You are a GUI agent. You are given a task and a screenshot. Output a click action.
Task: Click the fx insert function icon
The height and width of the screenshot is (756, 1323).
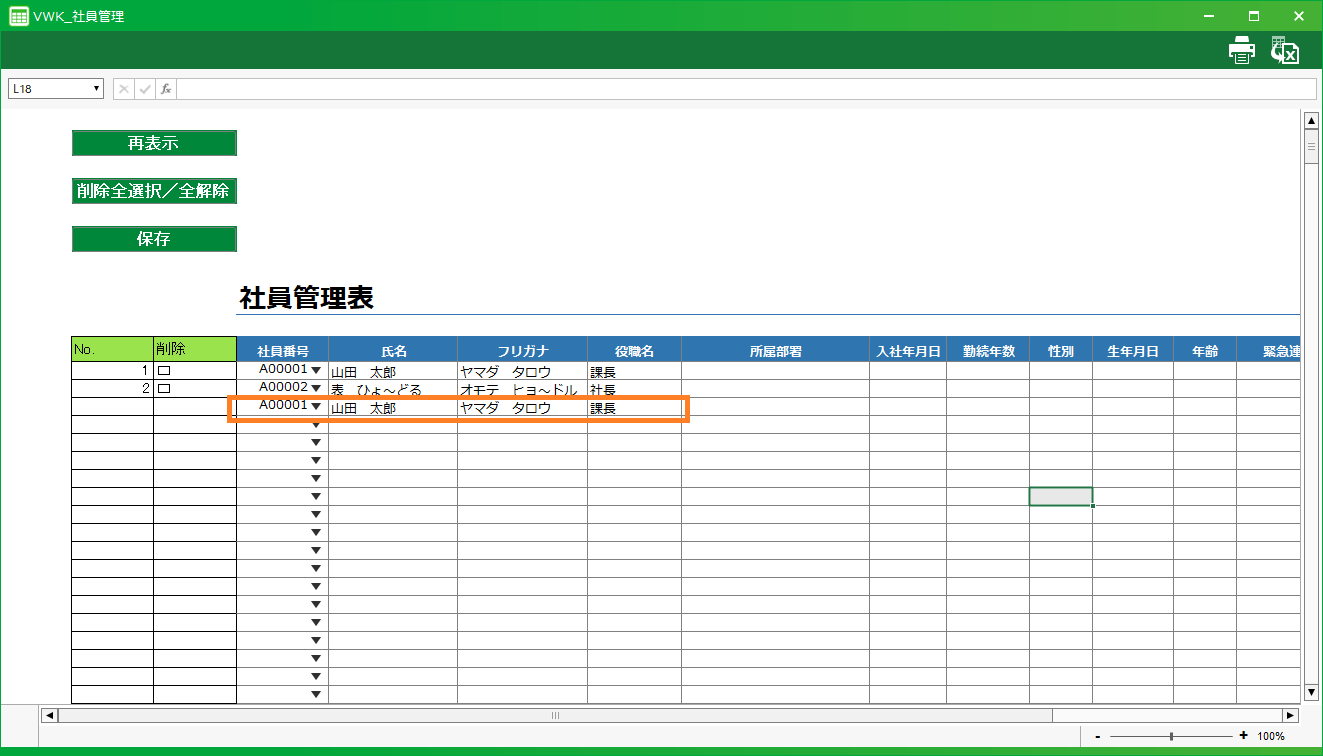pyautogui.click(x=166, y=89)
